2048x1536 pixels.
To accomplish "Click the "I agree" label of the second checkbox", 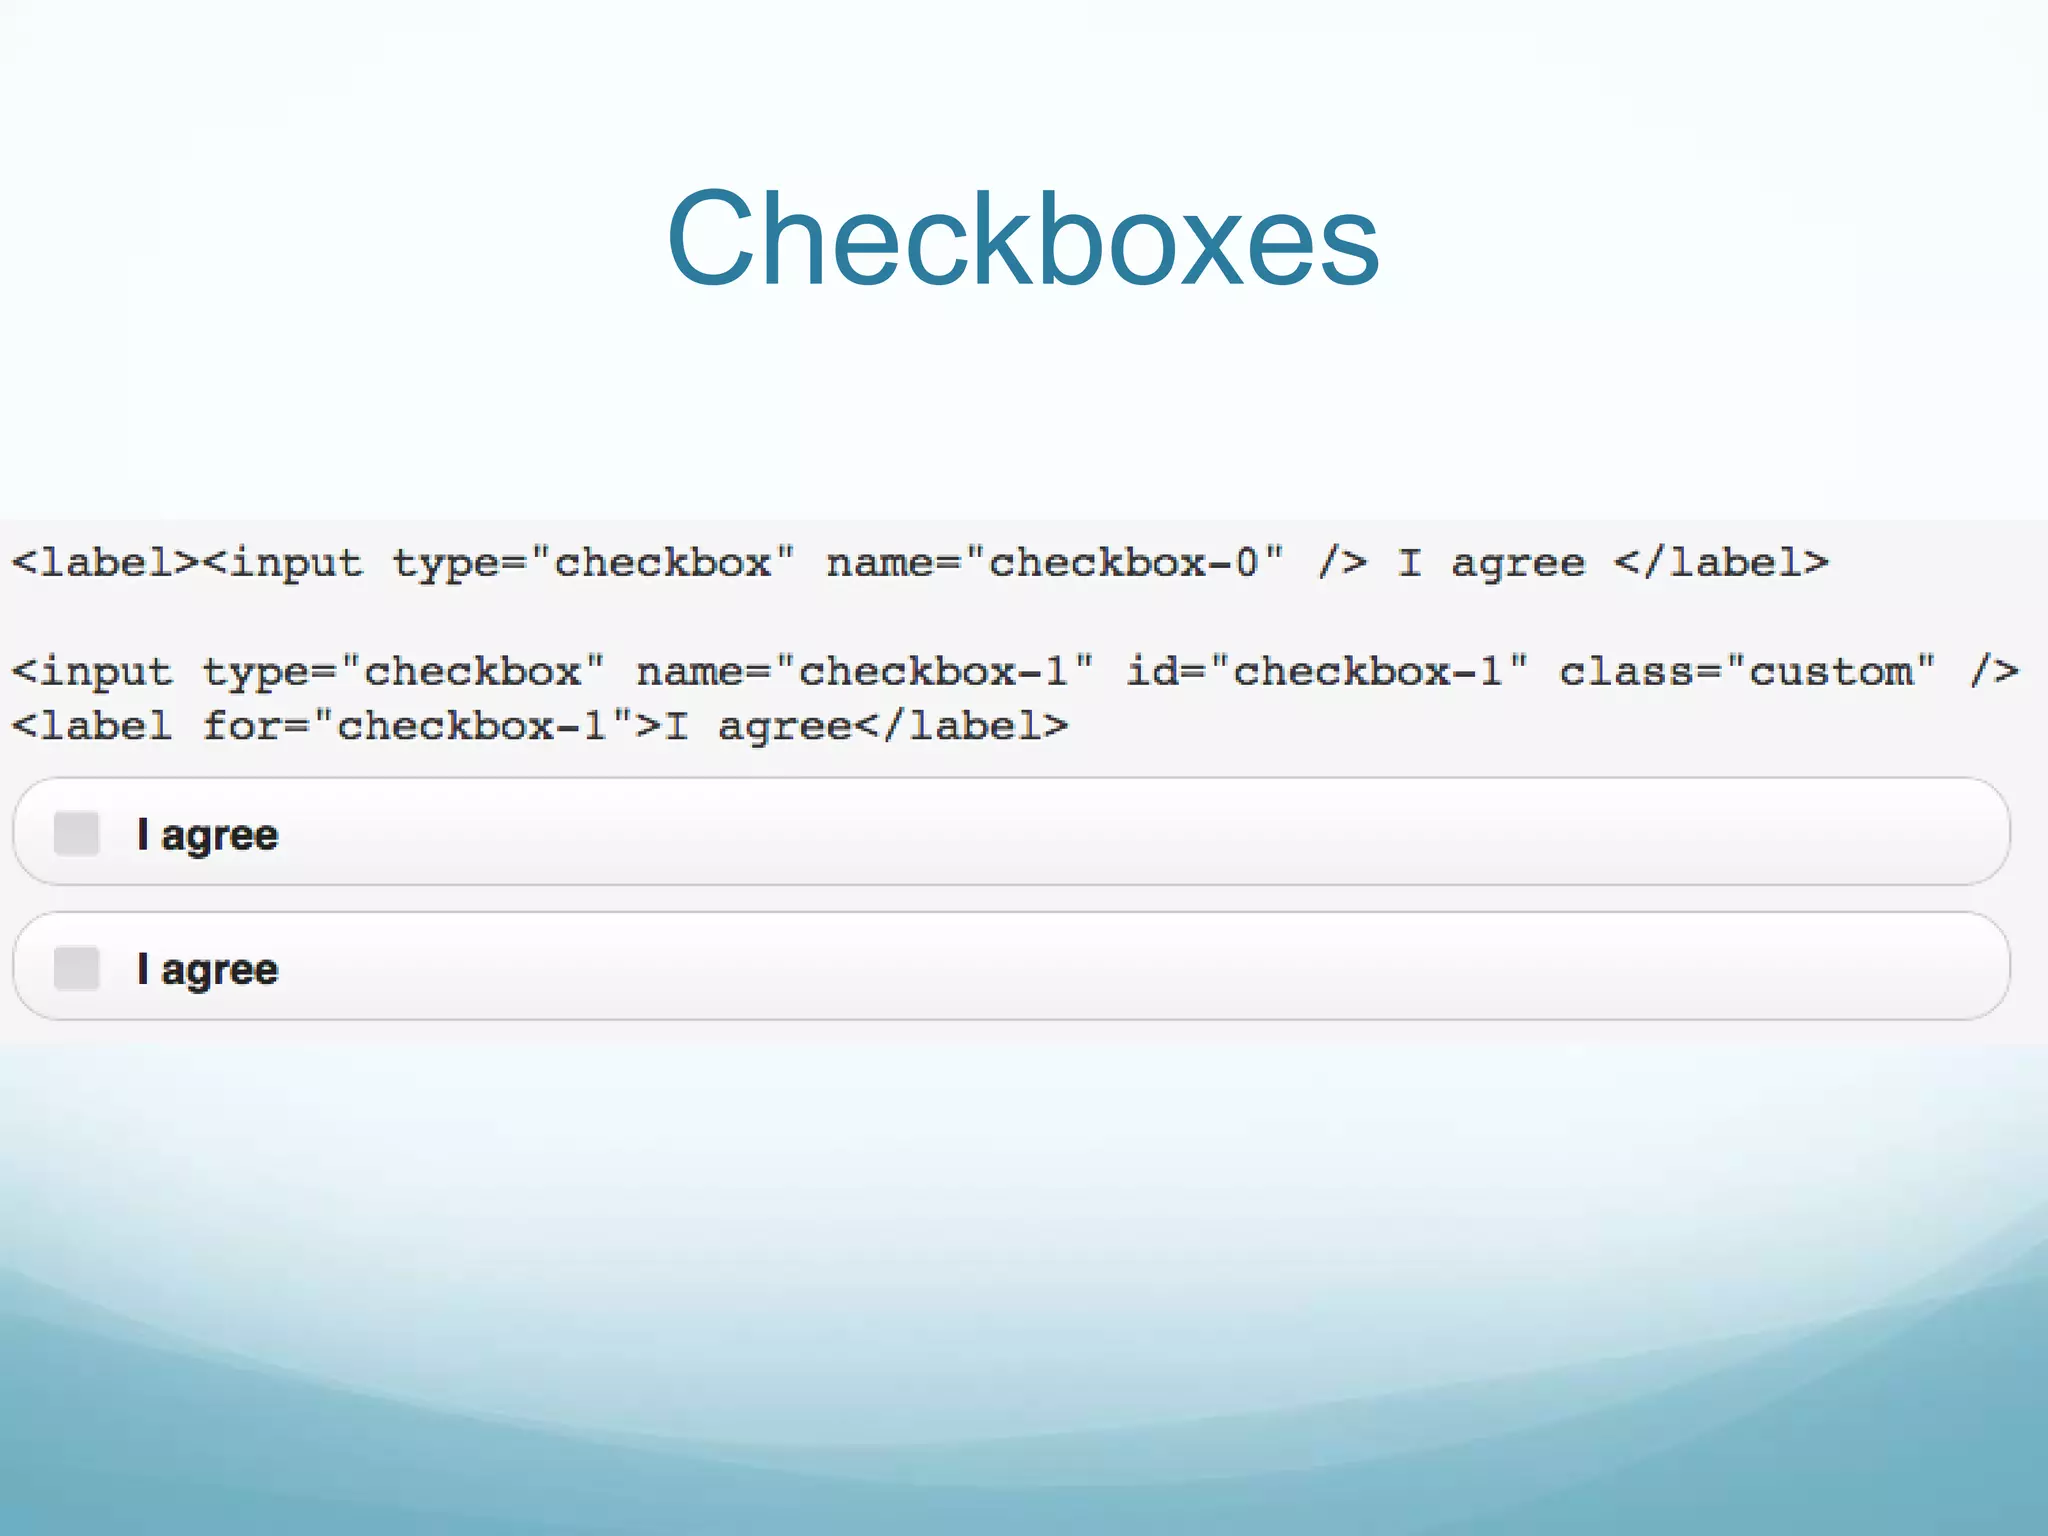I will click(x=208, y=970).
